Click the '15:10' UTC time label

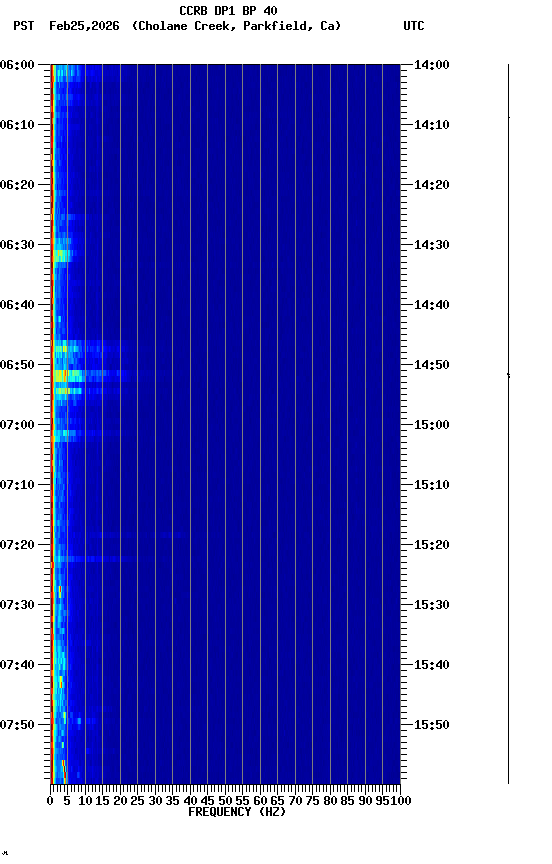pos(432,485)
